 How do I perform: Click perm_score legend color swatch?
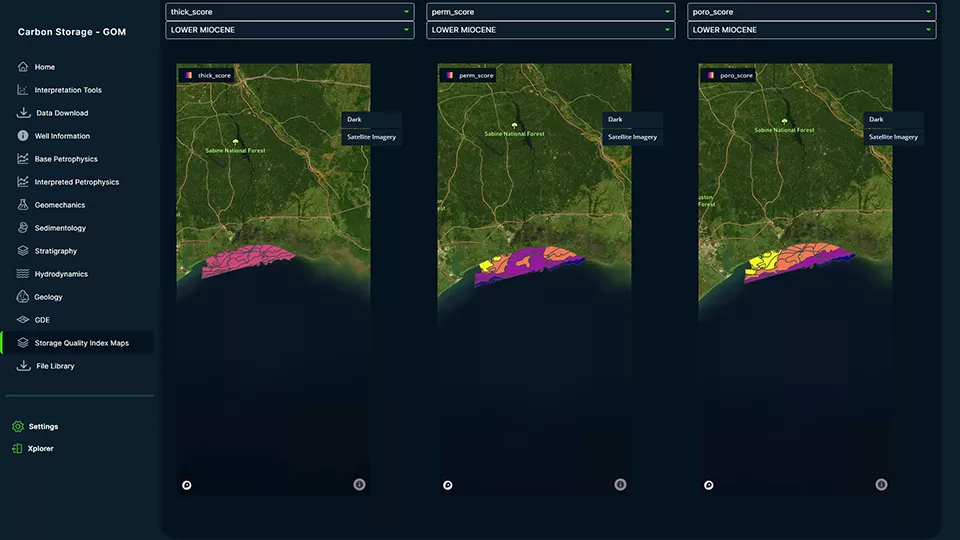449,75
